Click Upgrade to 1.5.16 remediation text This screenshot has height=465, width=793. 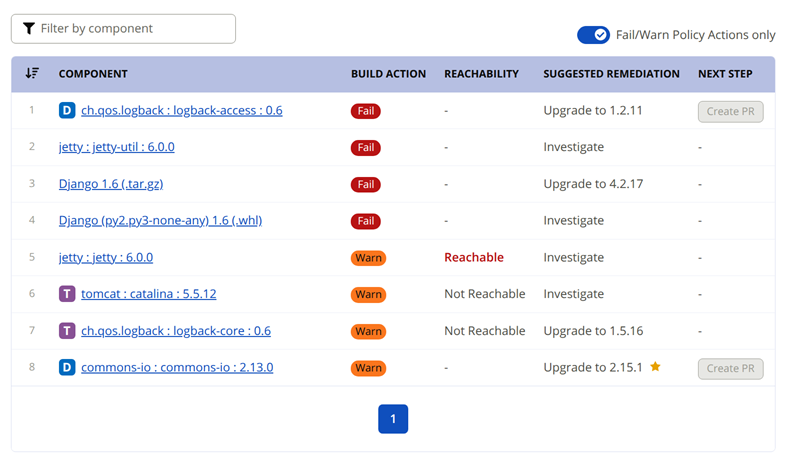(x=593, y=331)
